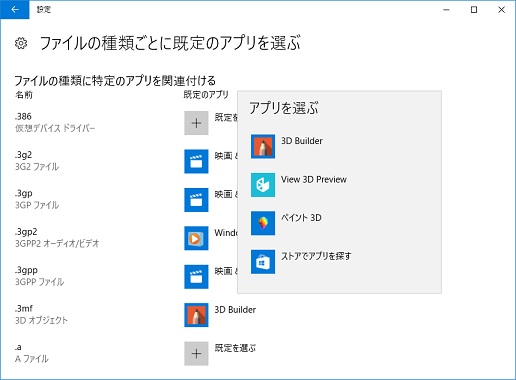Click the .3gp extension name
The height and width of the screenshot is (380, 516).
[23, 193]
